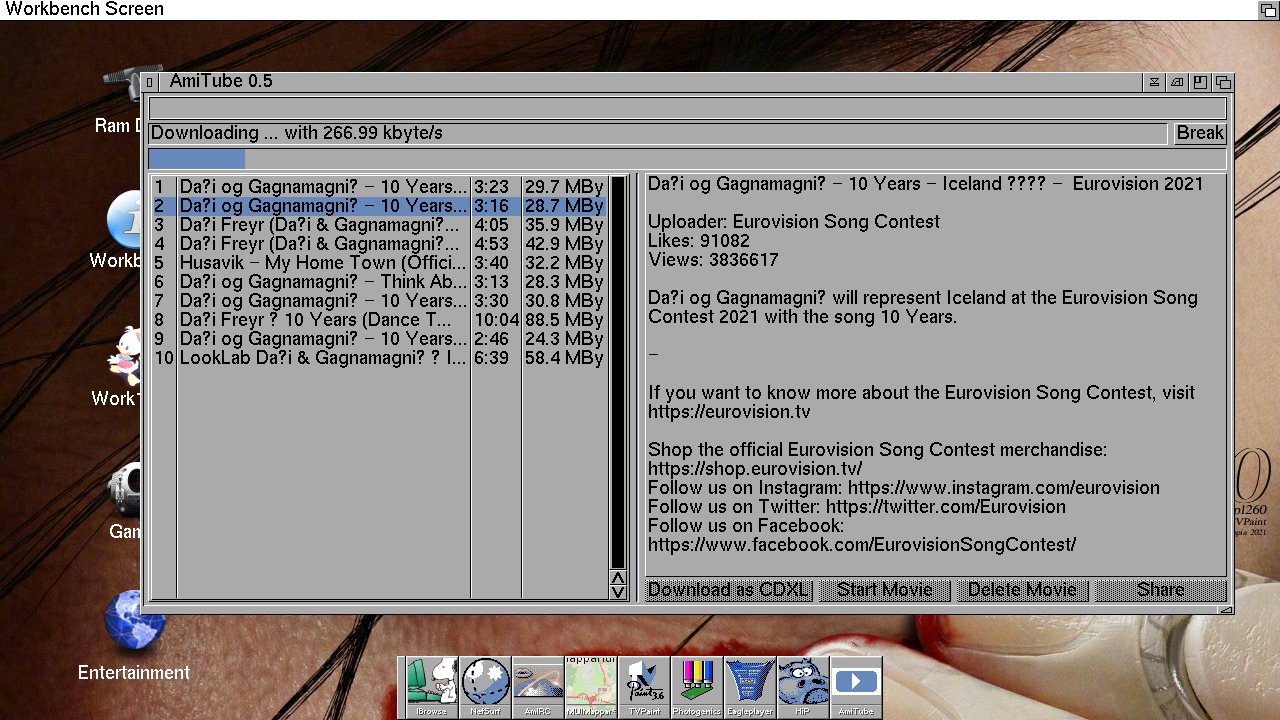
Task: Click the video list scroll up arrow
Action: coord(618,578)
